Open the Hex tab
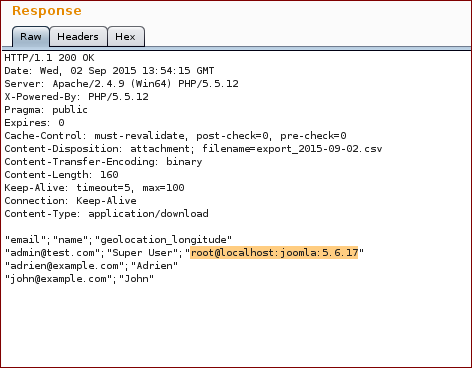Viewport: 472px width, 368px height. (x=126, y=36)
